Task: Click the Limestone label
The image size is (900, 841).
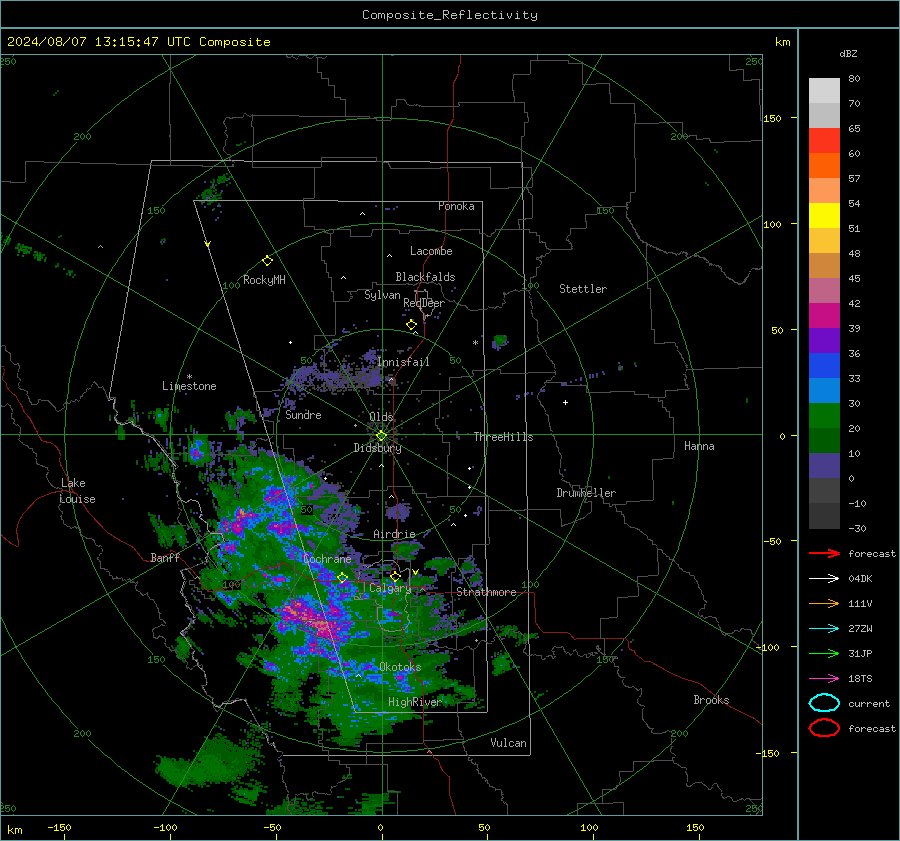Action: 189,386
